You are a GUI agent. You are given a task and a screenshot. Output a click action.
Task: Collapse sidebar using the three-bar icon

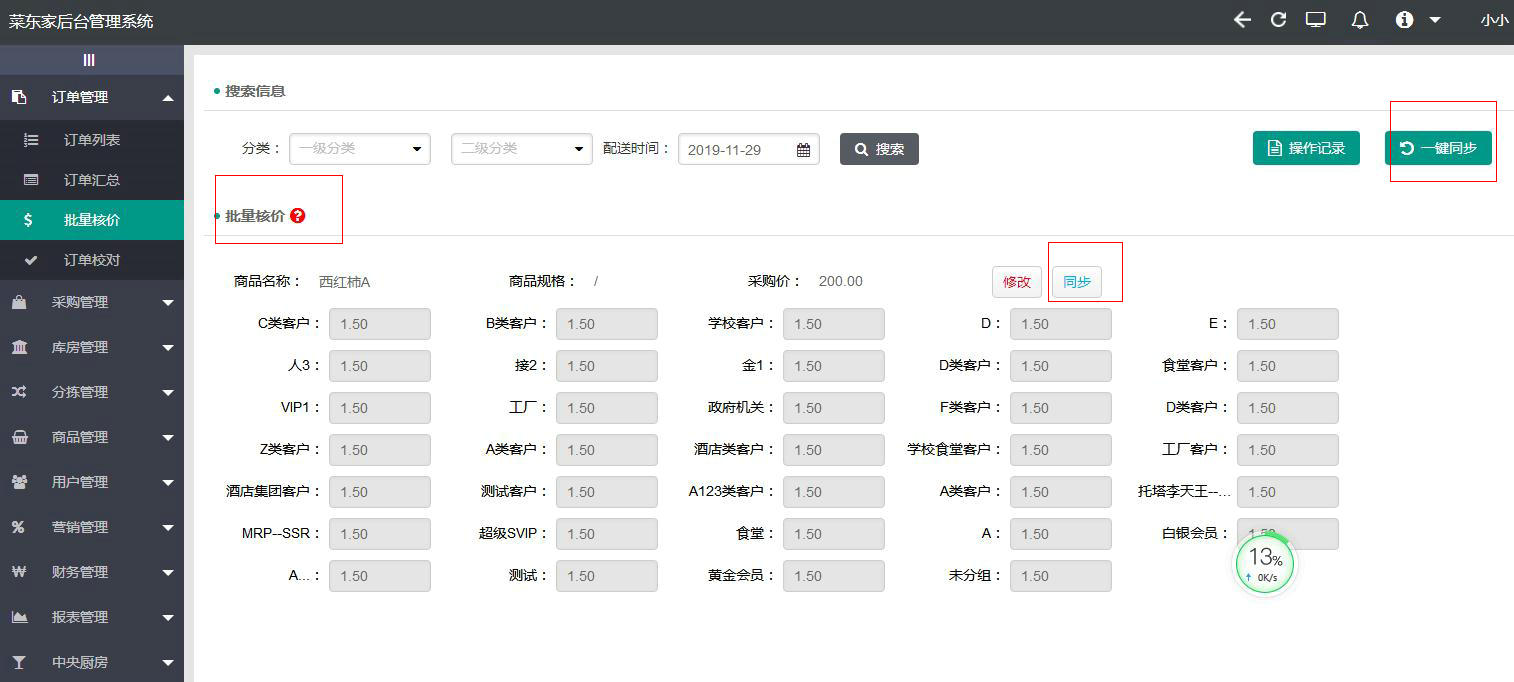coord(89,60)
